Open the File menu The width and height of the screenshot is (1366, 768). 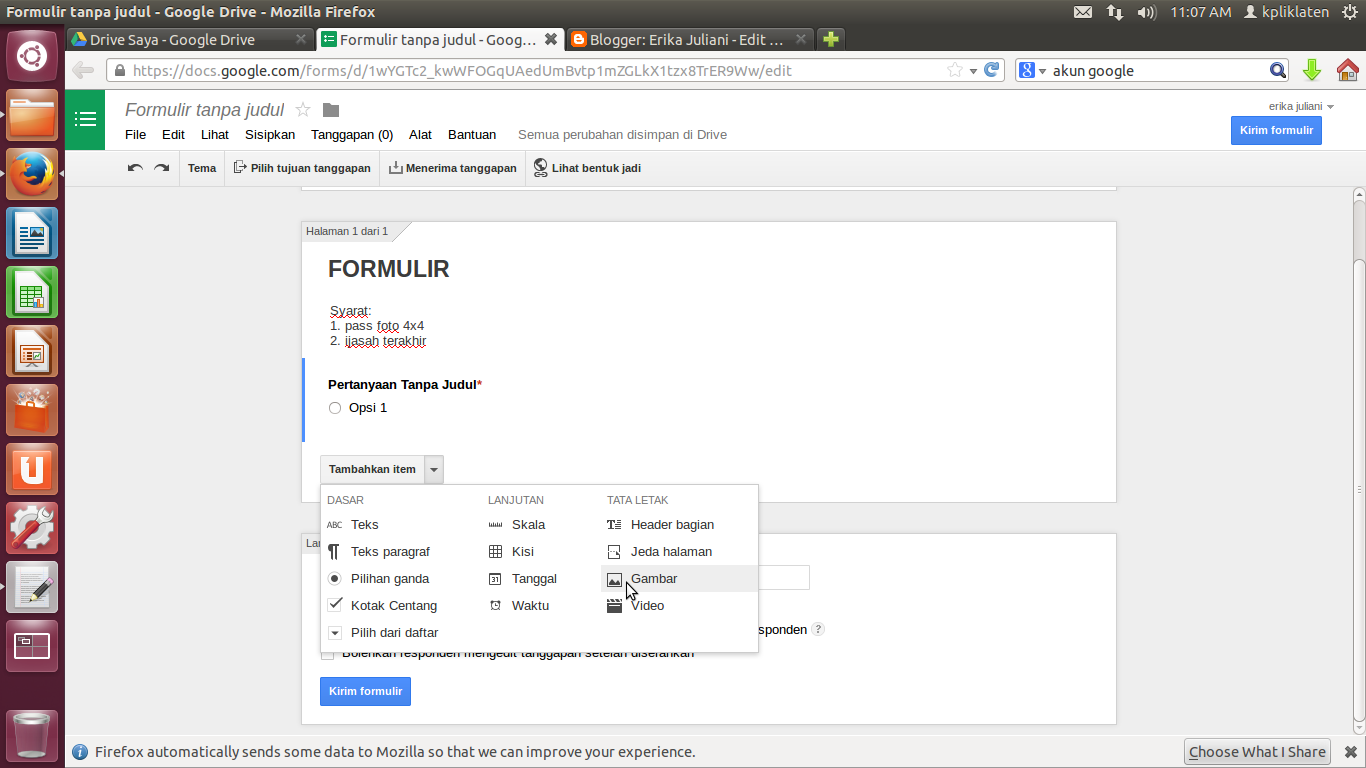(135, 134)
